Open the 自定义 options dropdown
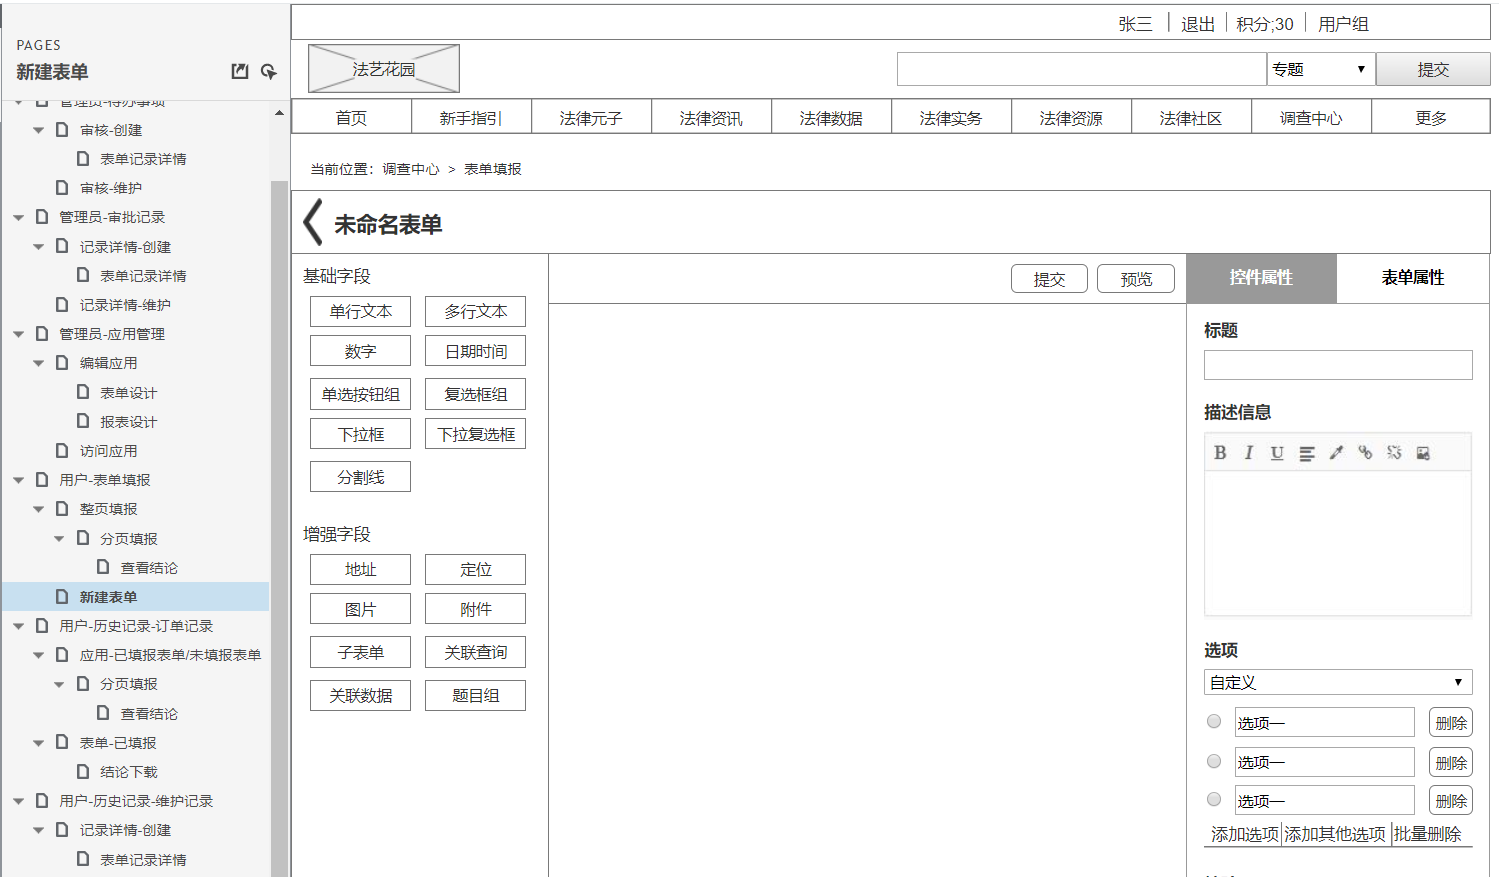Viewport: 1499px width, 877px height. 1338,682
